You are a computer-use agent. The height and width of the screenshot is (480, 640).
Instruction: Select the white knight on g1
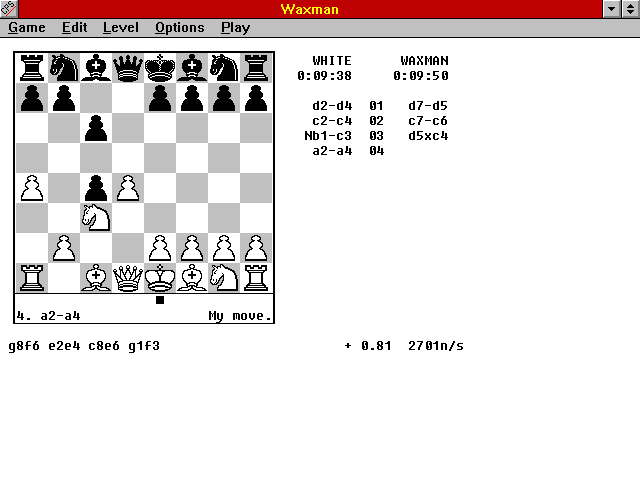pyautogui.click(x=224, y=278)
